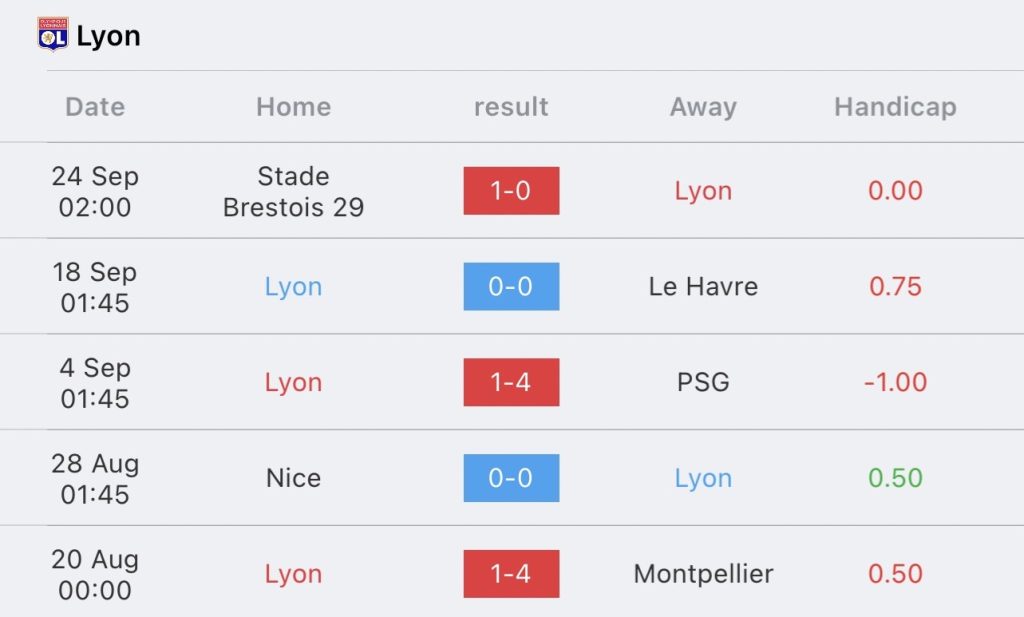1024x617 pixels.
Task: Click the green 0.50 handicap value
Action: click(895, 478)
